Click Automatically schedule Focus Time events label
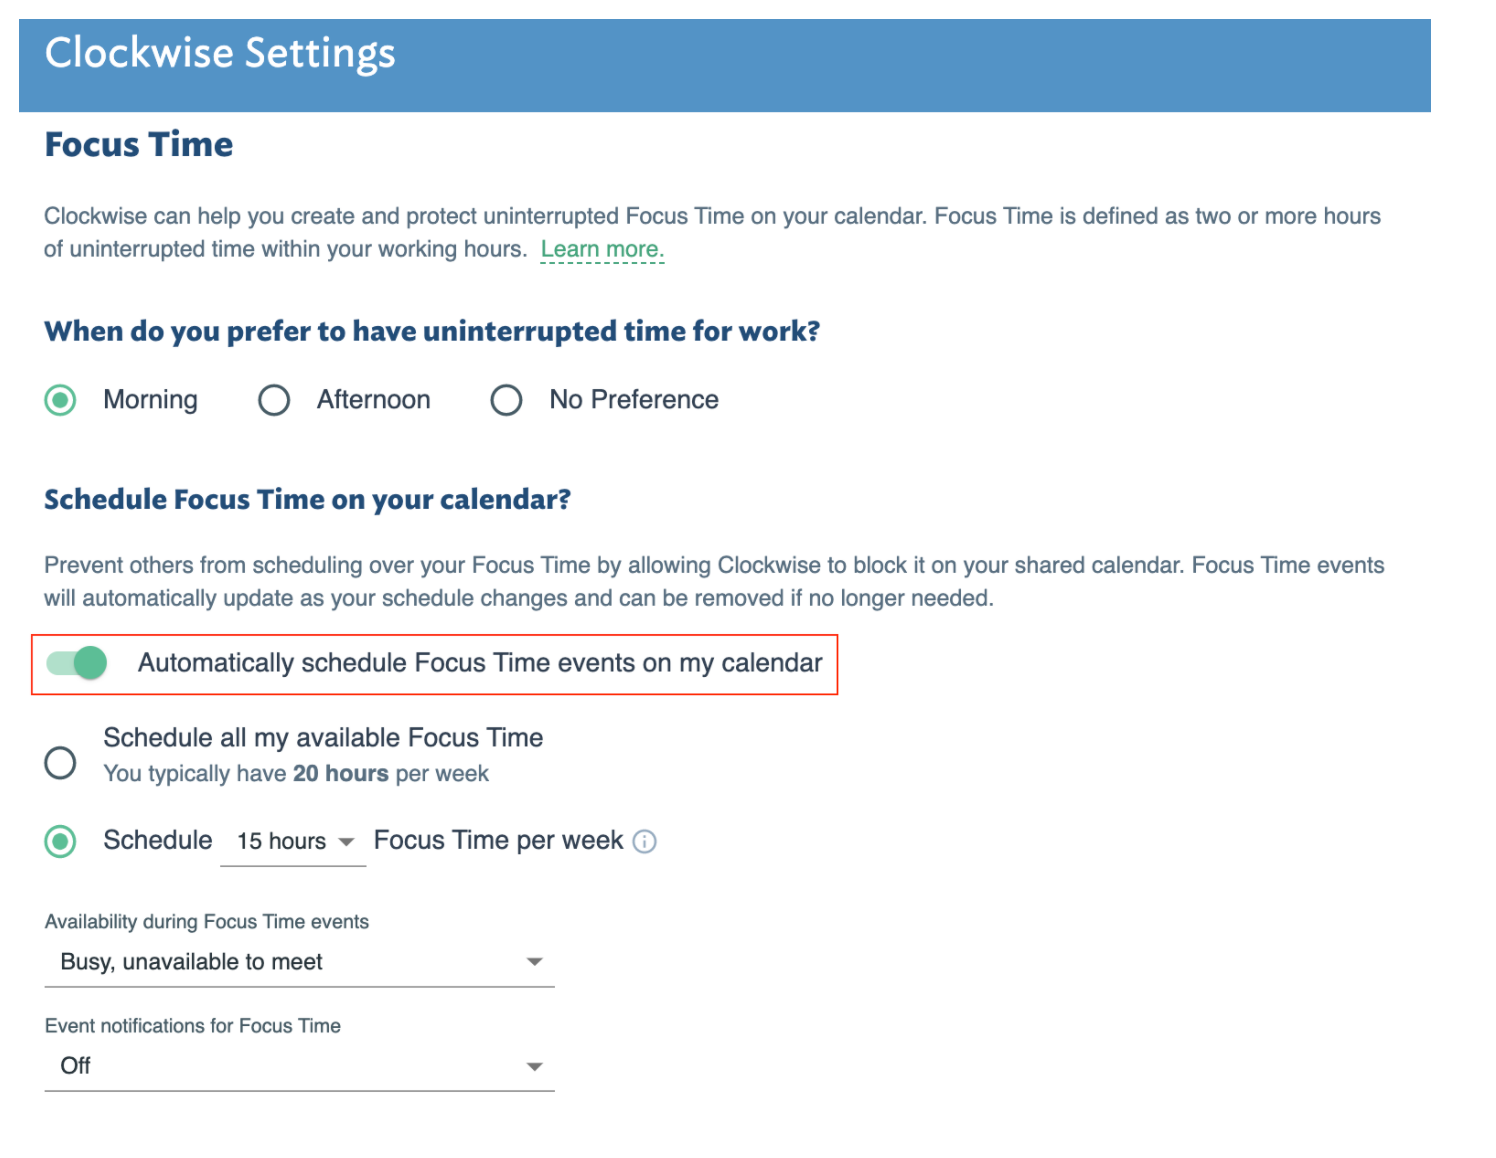This screenshot has height=1158, width=1496. click(x=480, y=663)
